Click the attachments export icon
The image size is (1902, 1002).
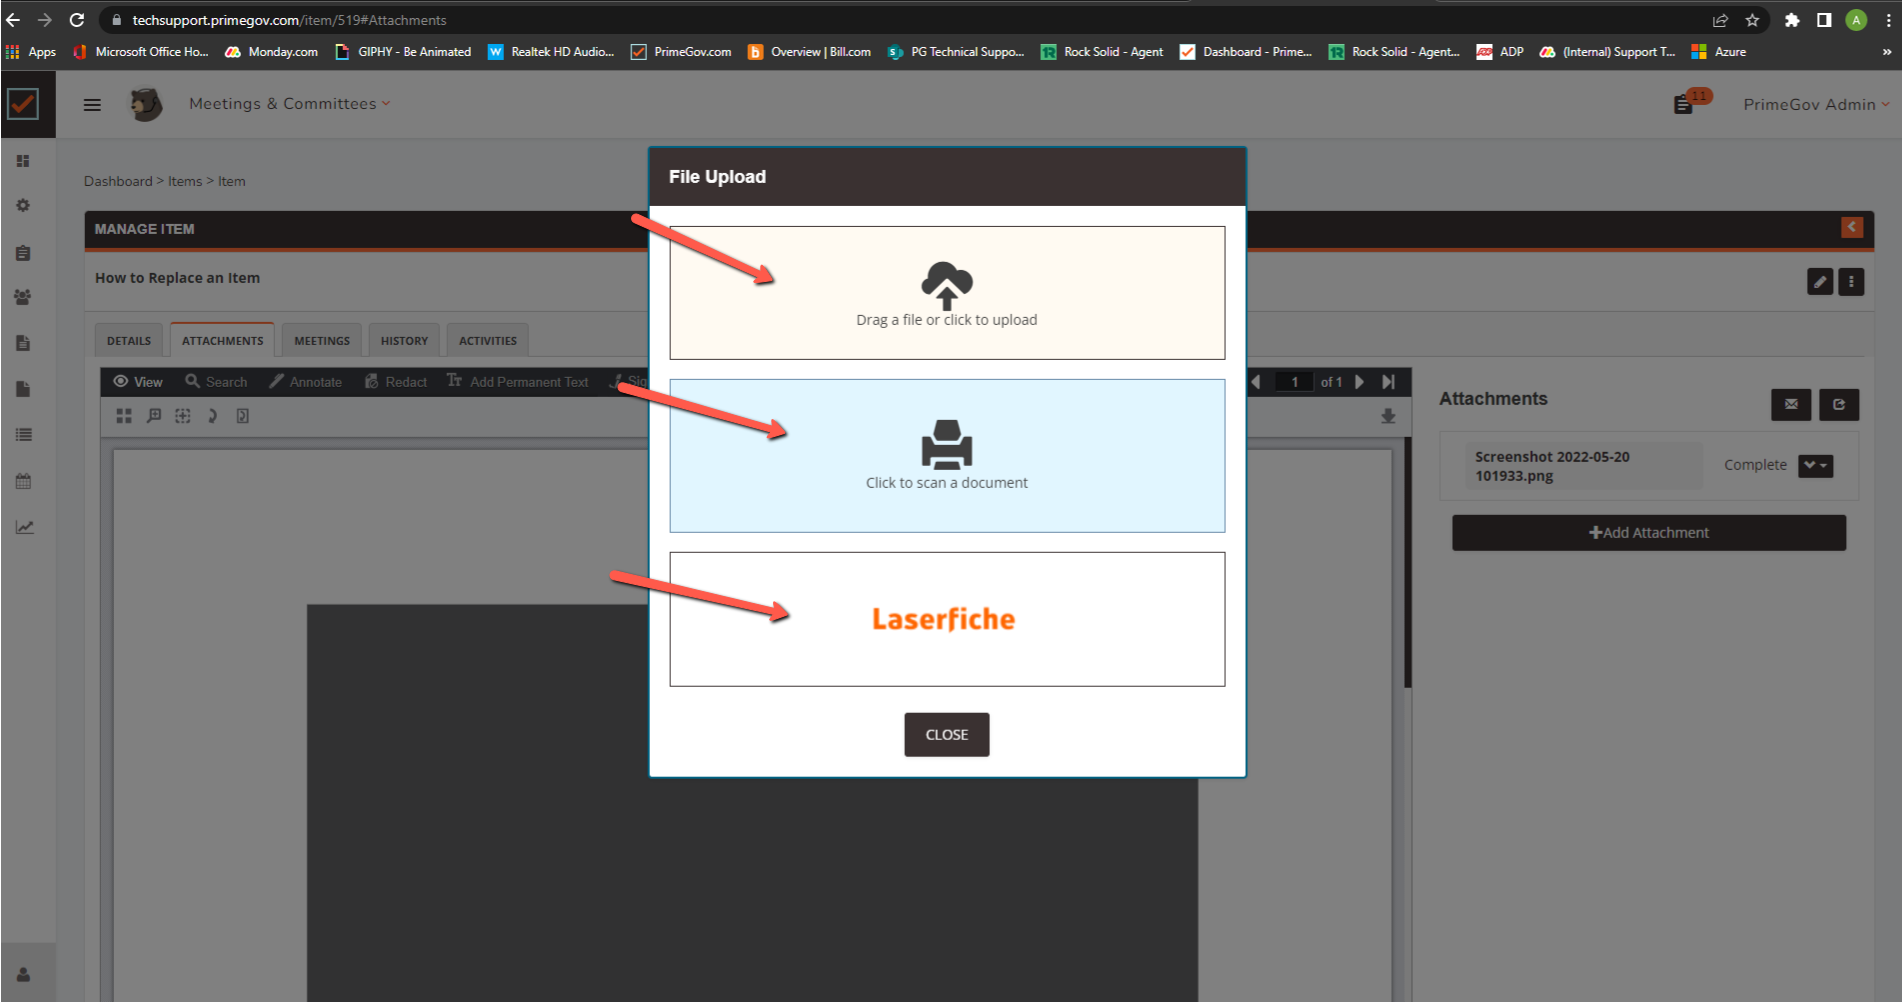1839,405
